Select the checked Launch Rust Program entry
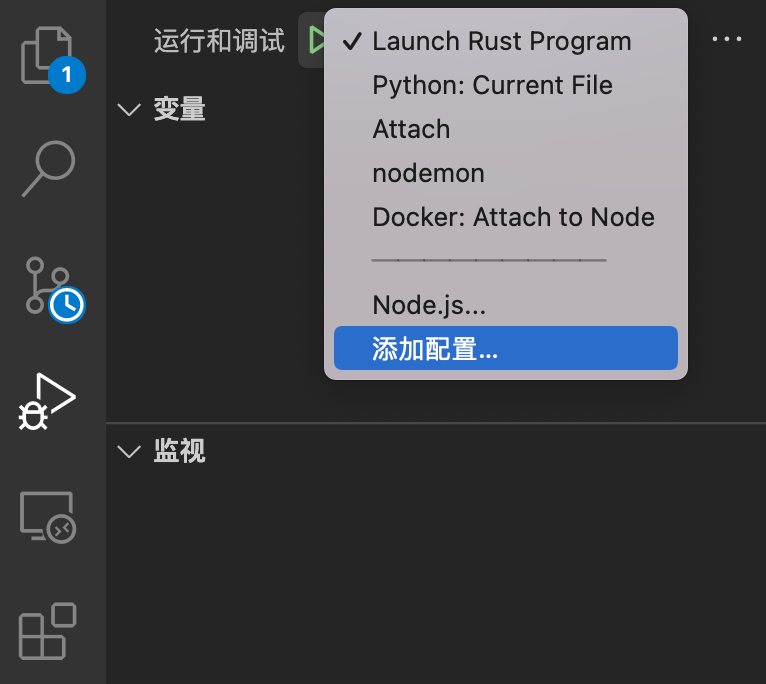Image resolution: width=766 pixels, height=684 pixels. click(506, 41)
